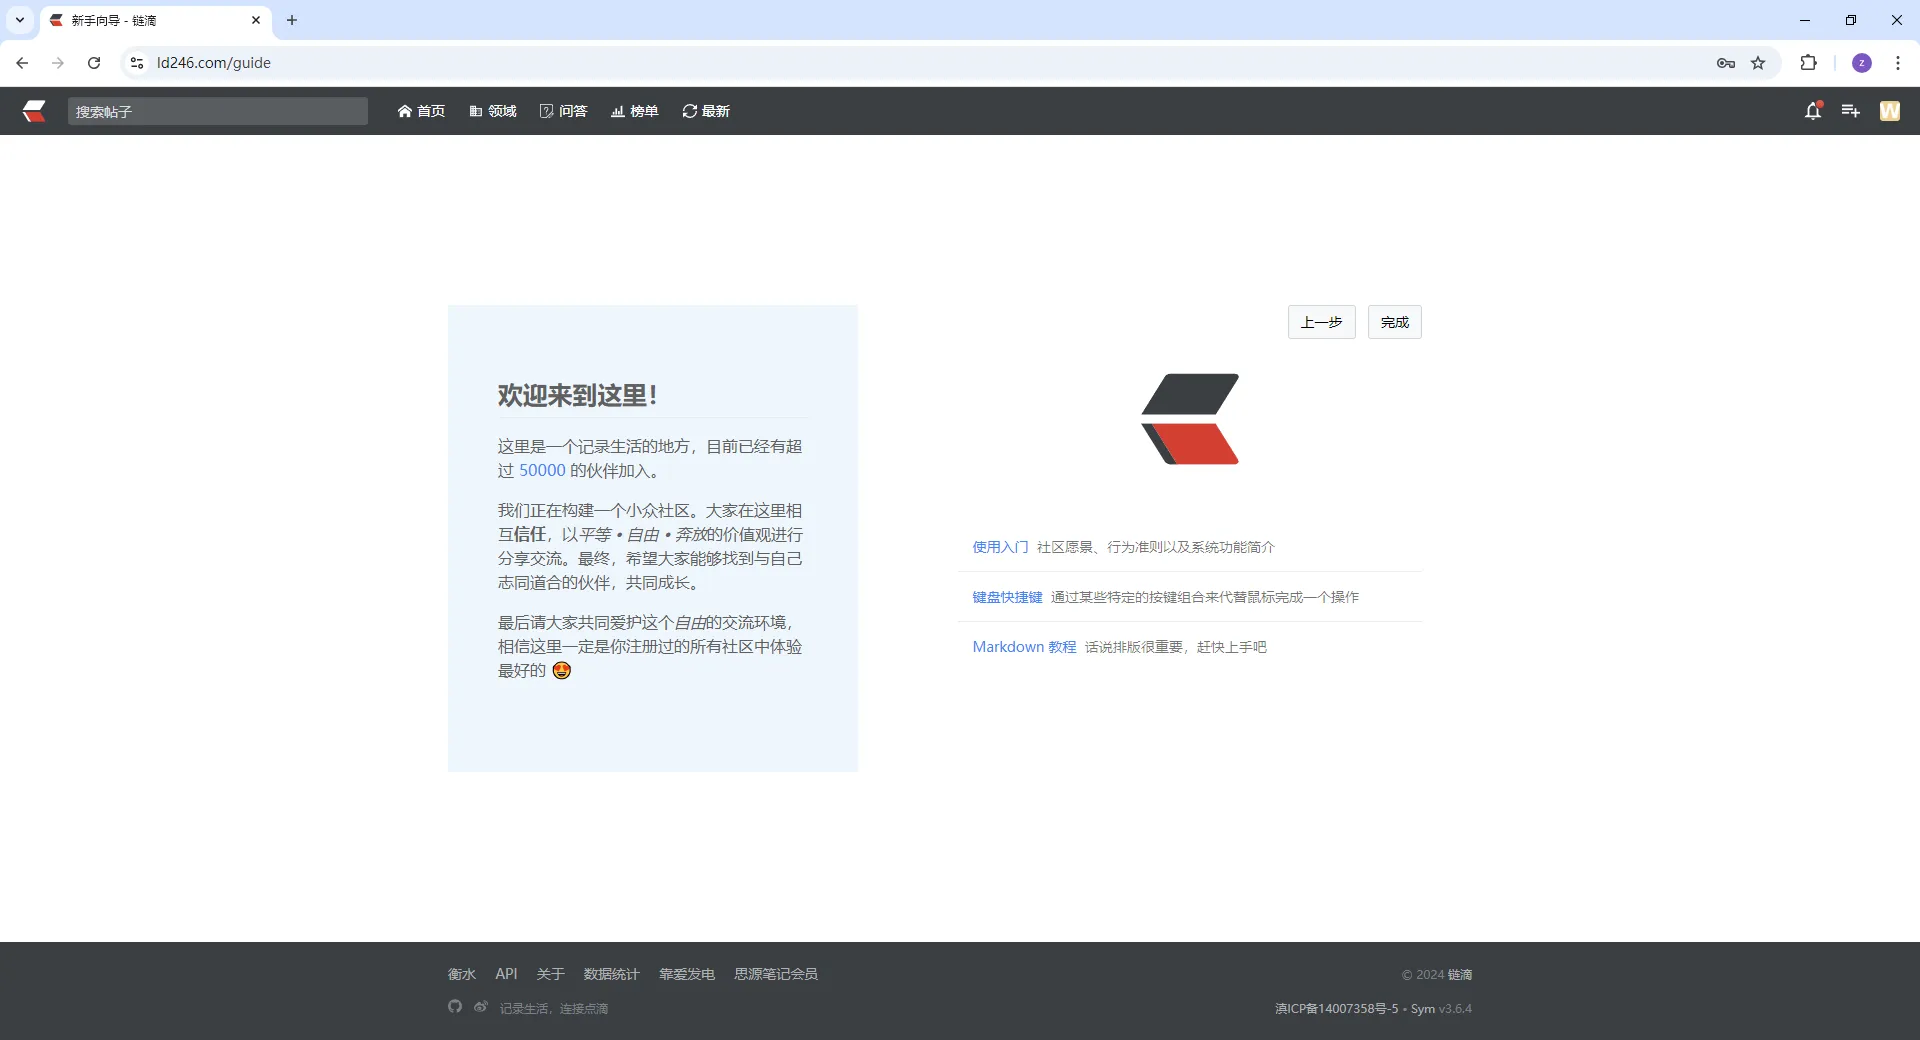The height and width of the screenshot is (1040, 1920).
Task: Open the notifications bell in the site header
Action: 1813,111
